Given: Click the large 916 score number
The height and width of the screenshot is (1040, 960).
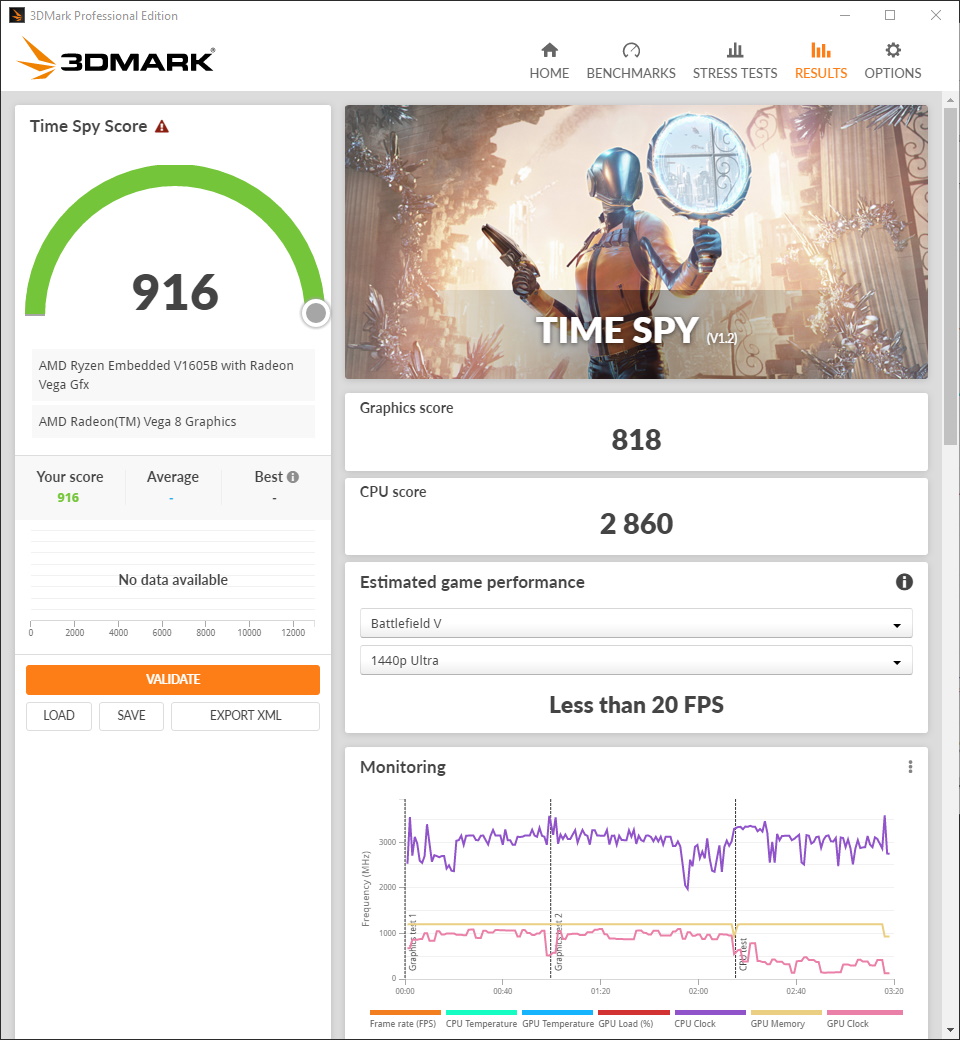Looking at the screenshot, I should [x=175, y=292].
